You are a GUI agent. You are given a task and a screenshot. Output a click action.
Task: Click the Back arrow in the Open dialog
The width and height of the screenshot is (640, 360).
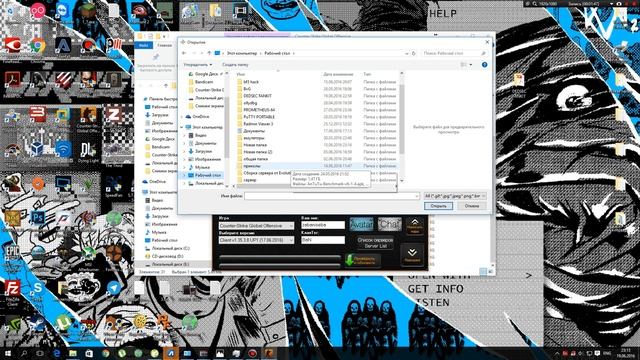[184, 53]
